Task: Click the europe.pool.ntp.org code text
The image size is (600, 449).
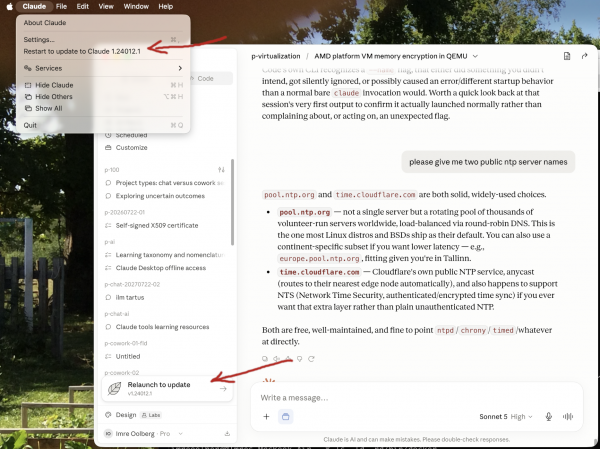Action: coord(319,258)
